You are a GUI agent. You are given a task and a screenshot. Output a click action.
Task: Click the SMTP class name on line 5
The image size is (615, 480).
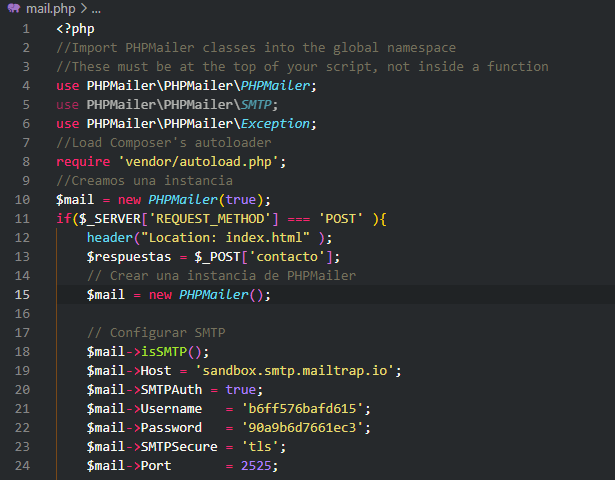tap(256, 105)
